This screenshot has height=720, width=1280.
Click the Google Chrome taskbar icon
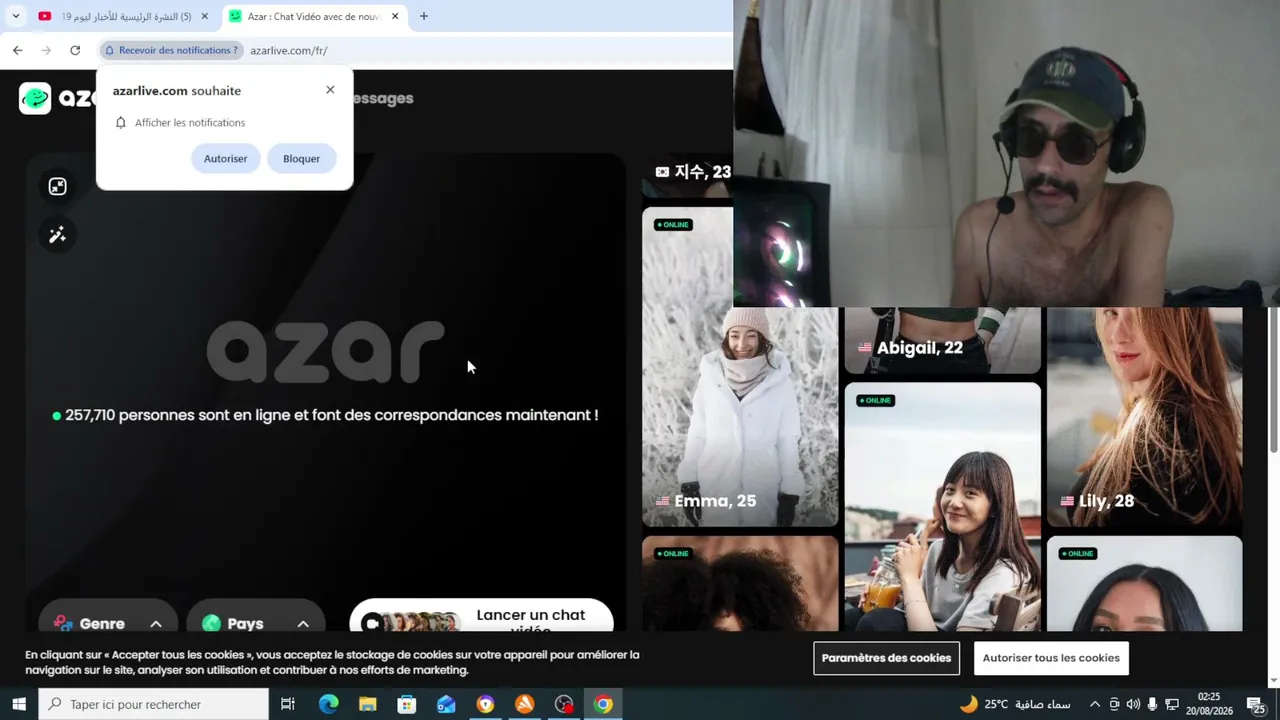pos(603,704)
